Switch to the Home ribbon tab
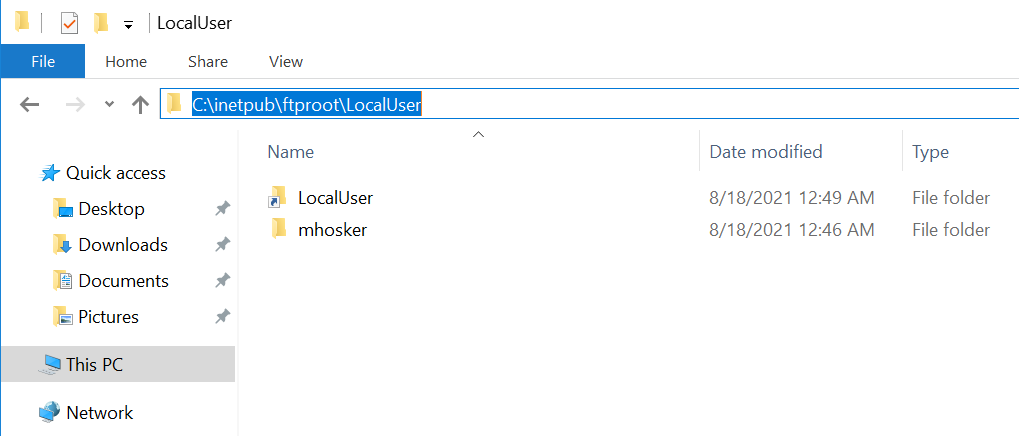The width and height of the screenshot is (1019, 436). coord(126,62)
